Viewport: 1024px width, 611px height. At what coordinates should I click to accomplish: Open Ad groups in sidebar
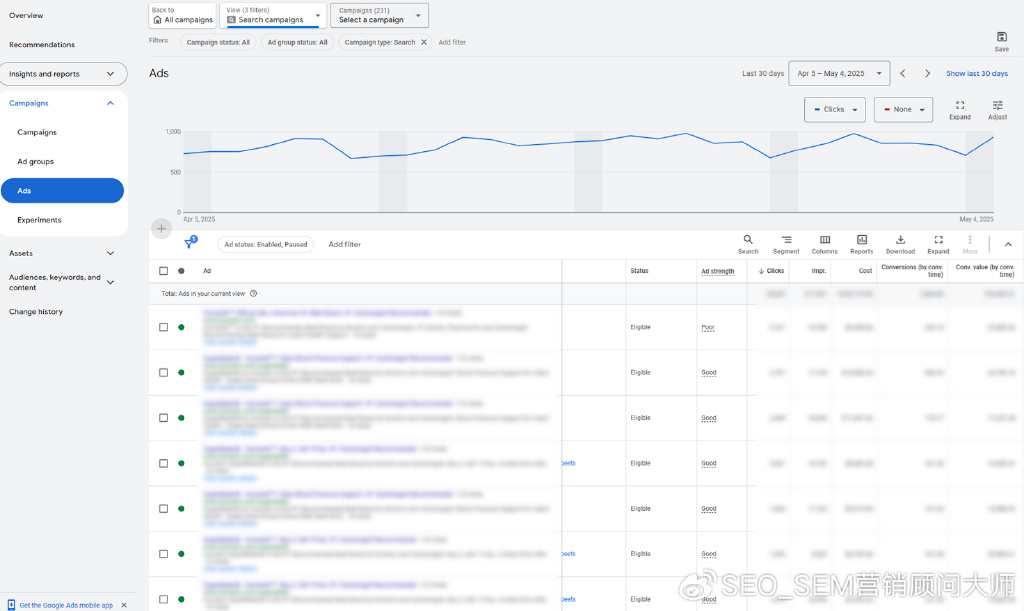click(x=36, y=162)
